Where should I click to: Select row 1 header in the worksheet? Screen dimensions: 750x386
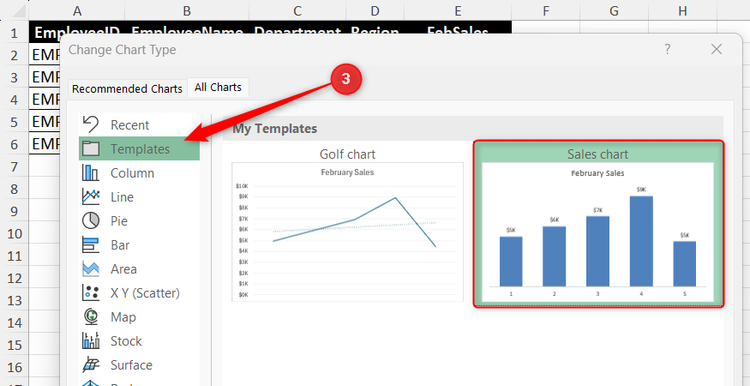(x=14, y=33)
